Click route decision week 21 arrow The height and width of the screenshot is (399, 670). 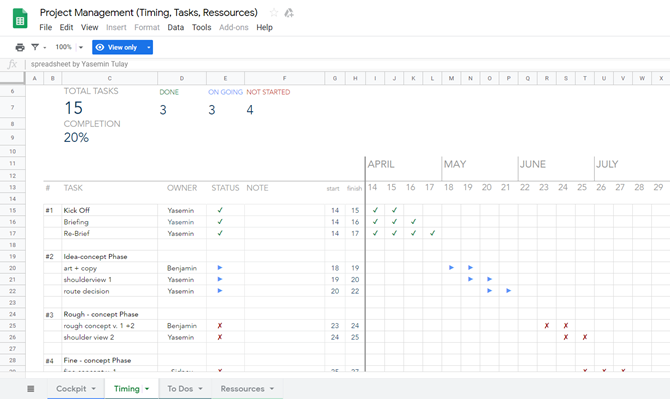508,290
